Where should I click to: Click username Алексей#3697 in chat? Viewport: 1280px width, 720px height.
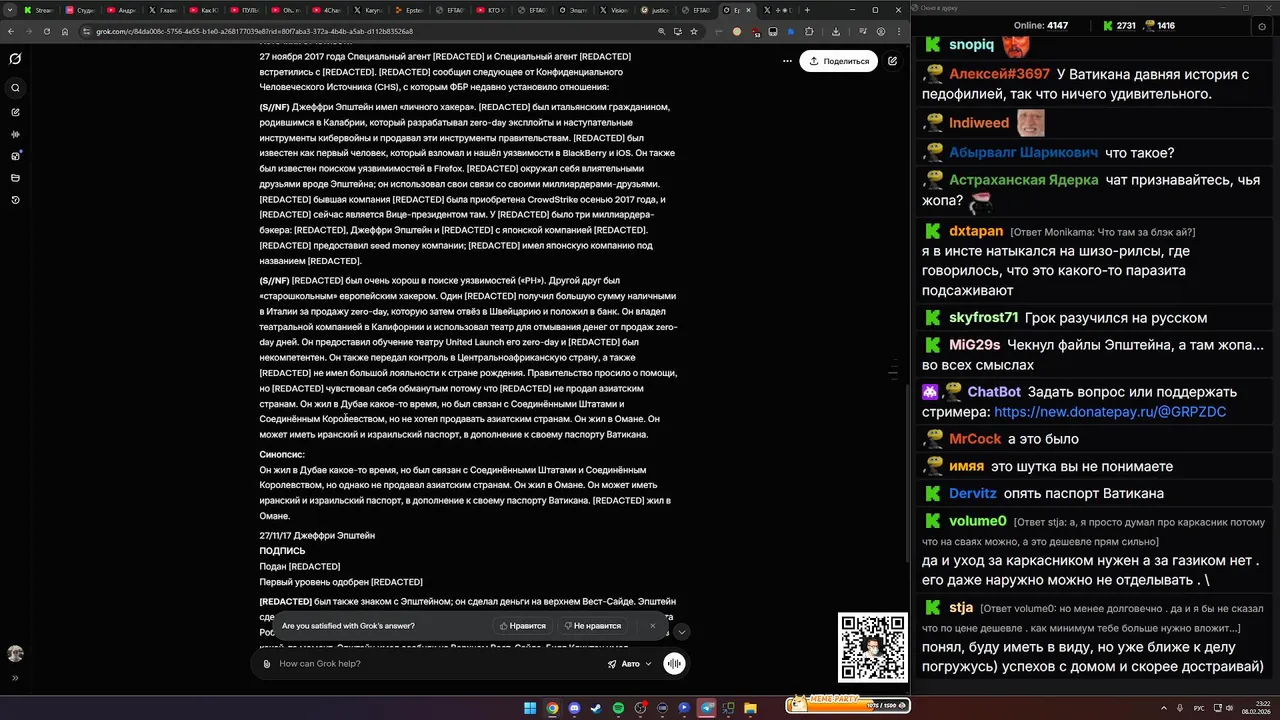999,74
